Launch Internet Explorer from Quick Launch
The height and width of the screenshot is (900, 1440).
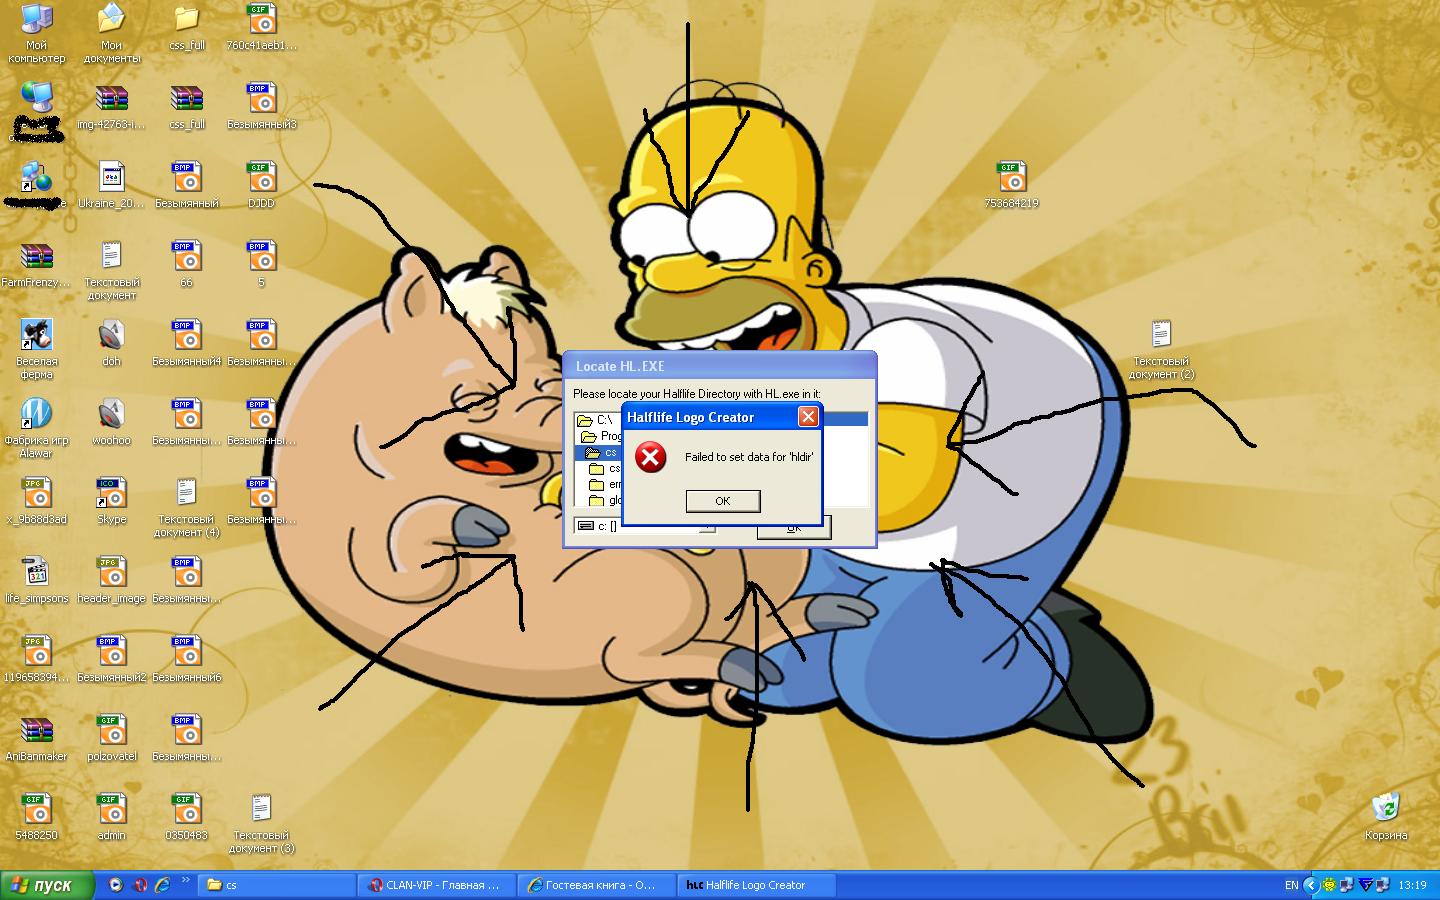click(x=163, y=885)
